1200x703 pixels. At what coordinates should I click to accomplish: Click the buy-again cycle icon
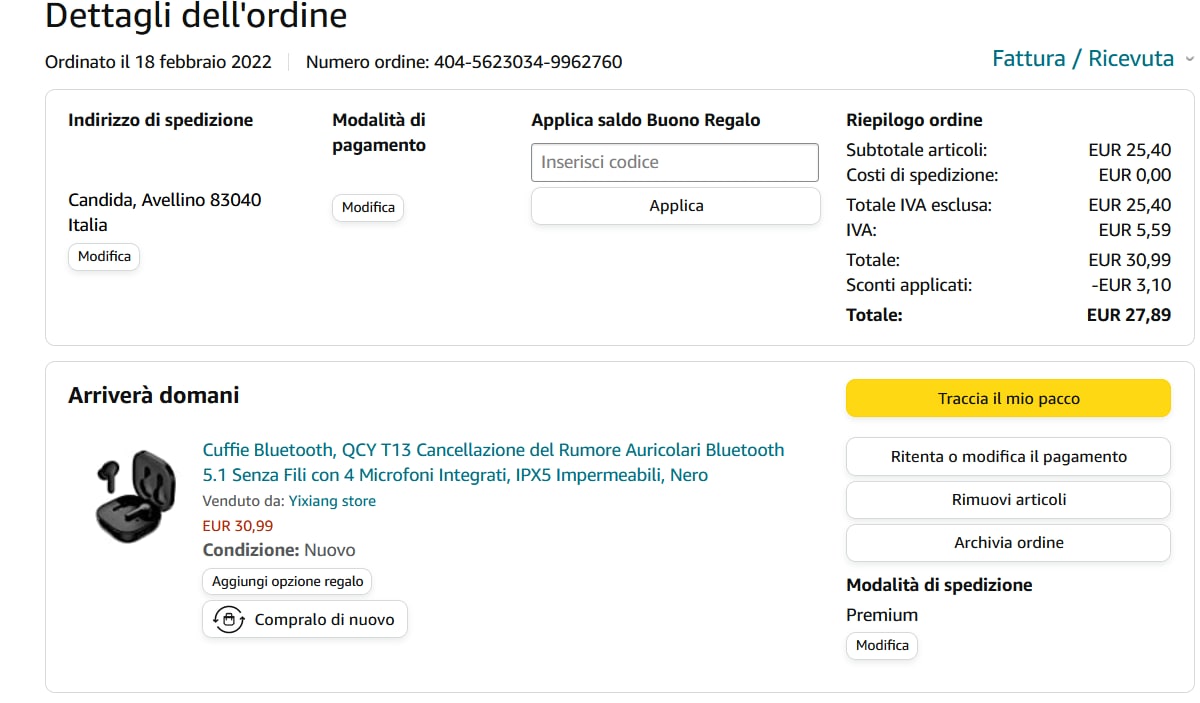229,620
